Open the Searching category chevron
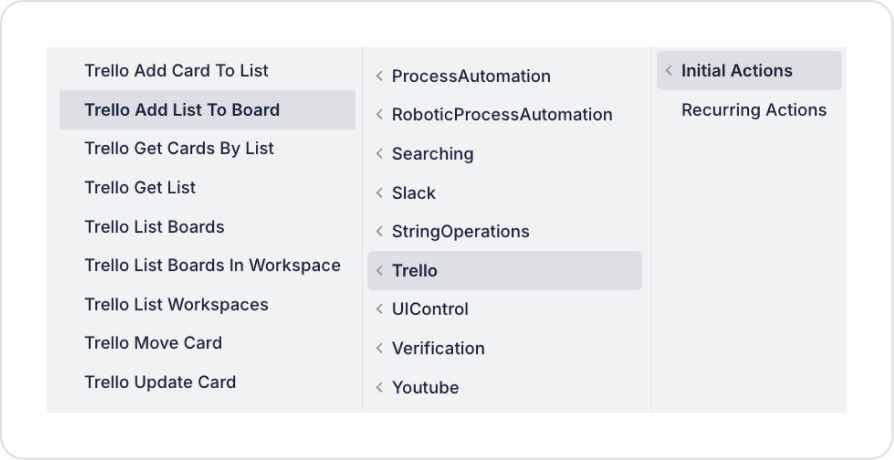 [x=380, y=154]
